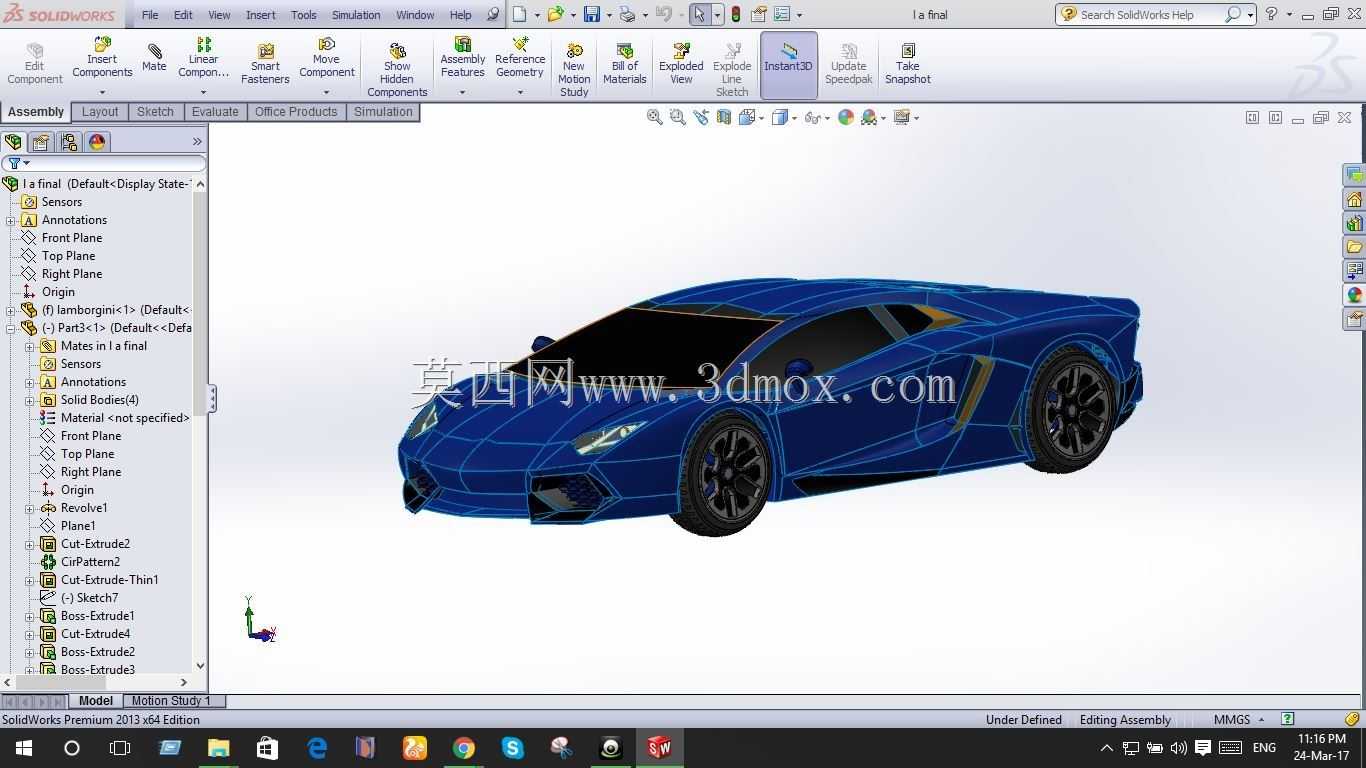The width and height of the screenshot is (1366, 768).
Task: Click the Zoom to Fit icon
Action: (654, 118)
